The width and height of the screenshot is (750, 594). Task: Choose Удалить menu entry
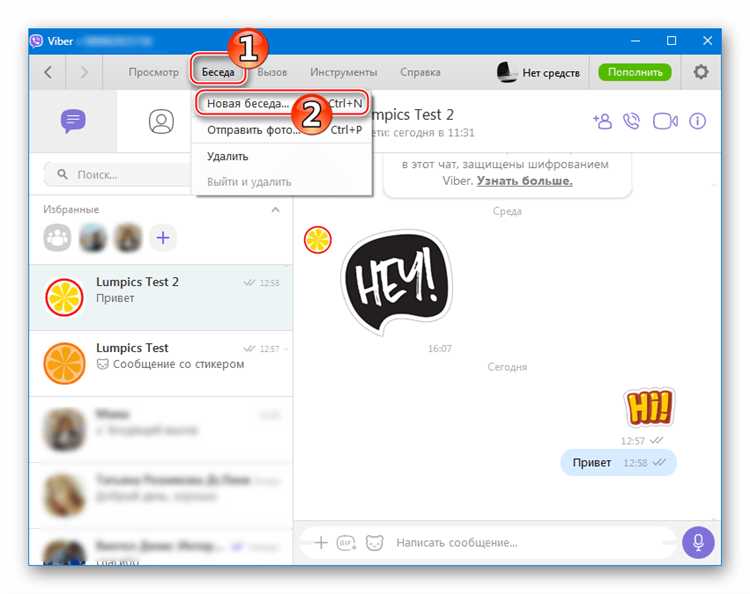click(282, 156)
